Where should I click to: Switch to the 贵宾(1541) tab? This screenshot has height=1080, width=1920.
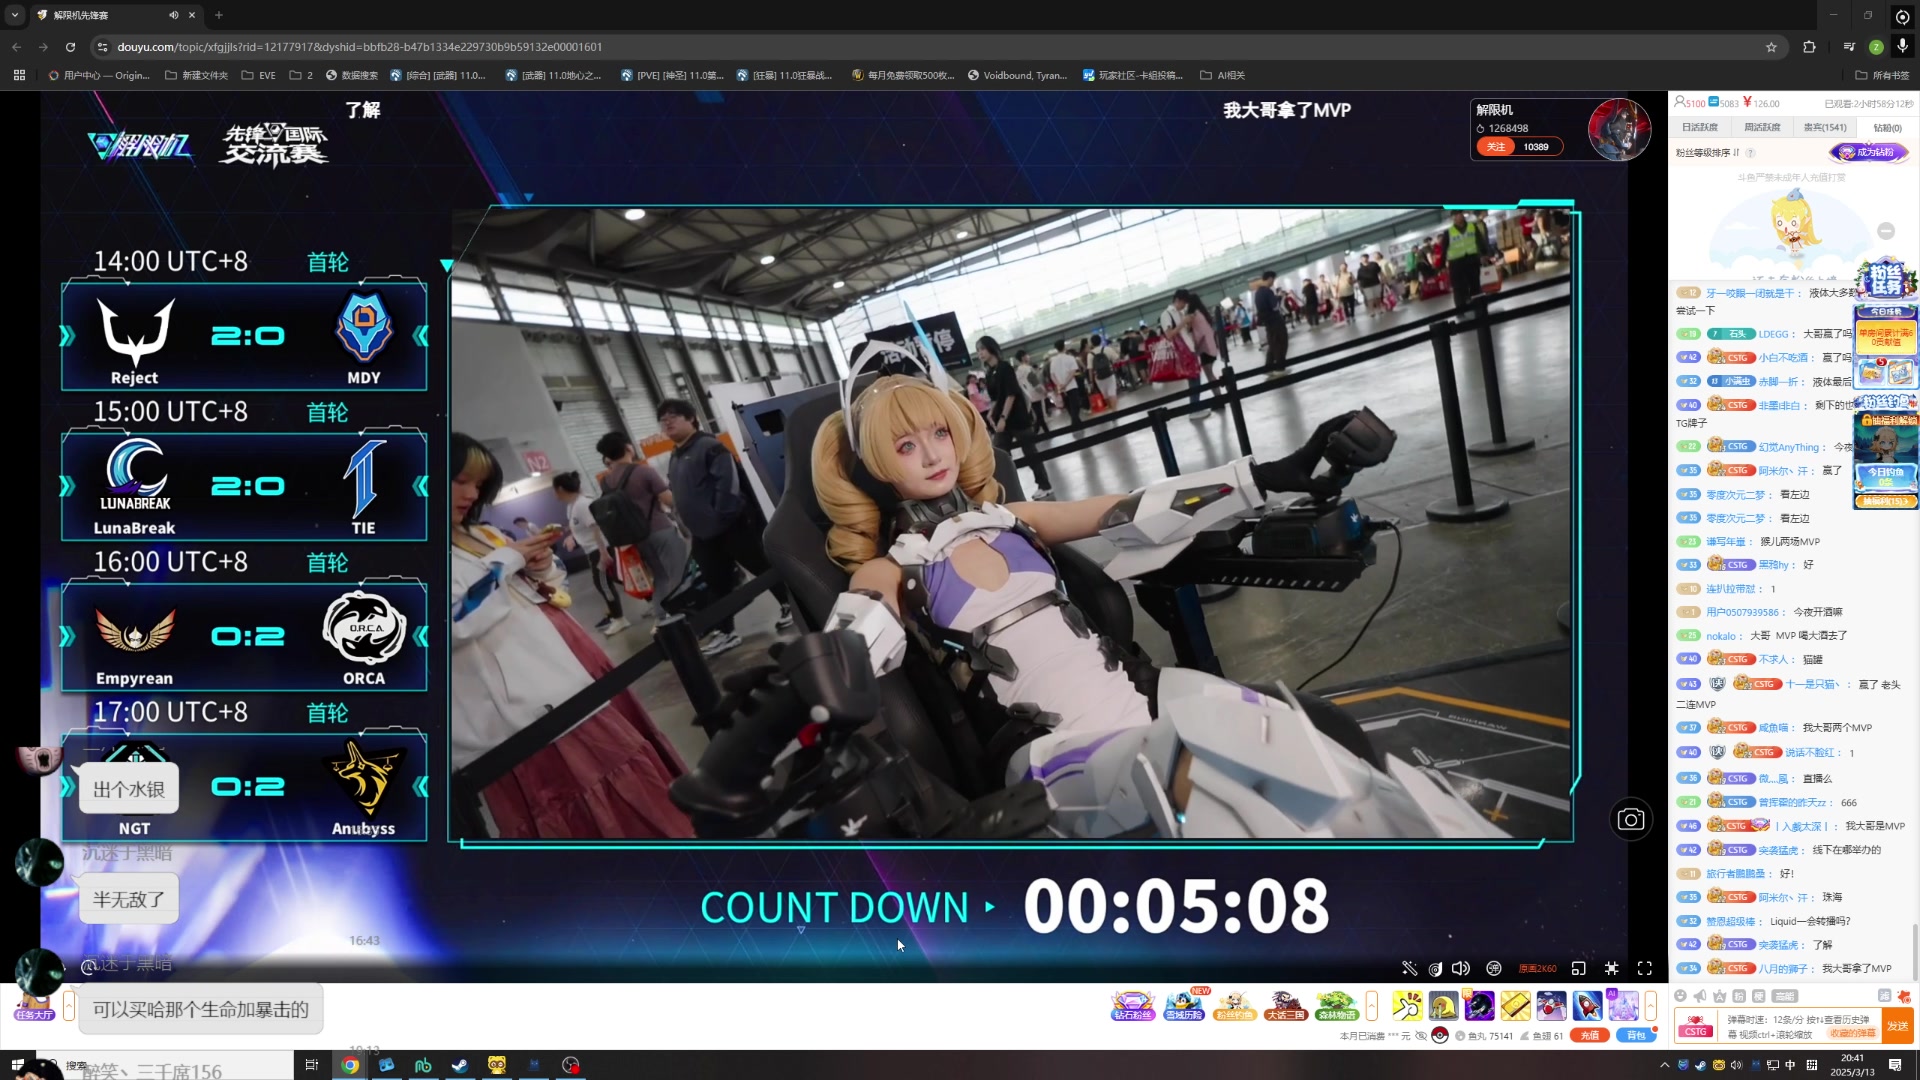pyautogui.click(x=1825, y=127)
